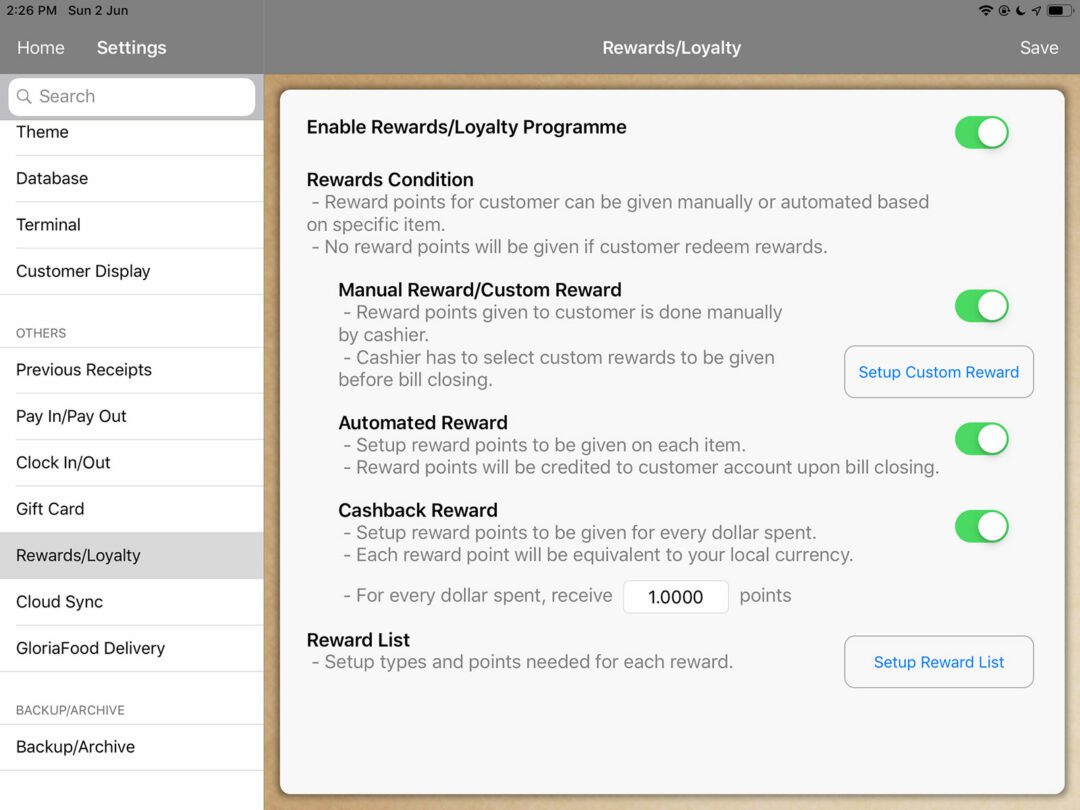Go to Backup/Archive settings
This screenshot has width=1080, height=810.
(75, 747)
